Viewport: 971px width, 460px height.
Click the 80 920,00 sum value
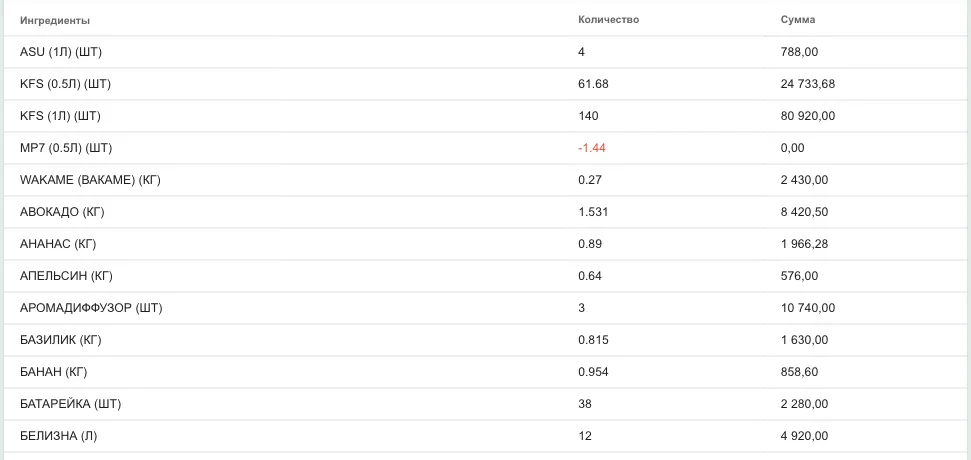point(808,116)
